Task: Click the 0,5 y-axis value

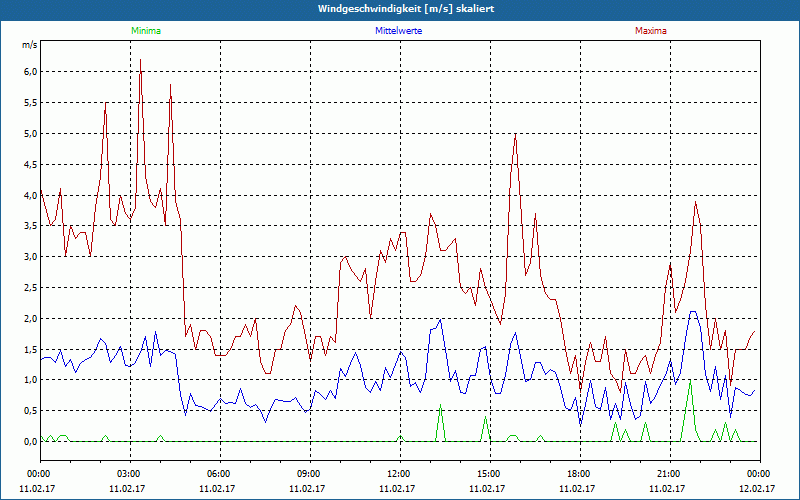Action: point(31,411)
